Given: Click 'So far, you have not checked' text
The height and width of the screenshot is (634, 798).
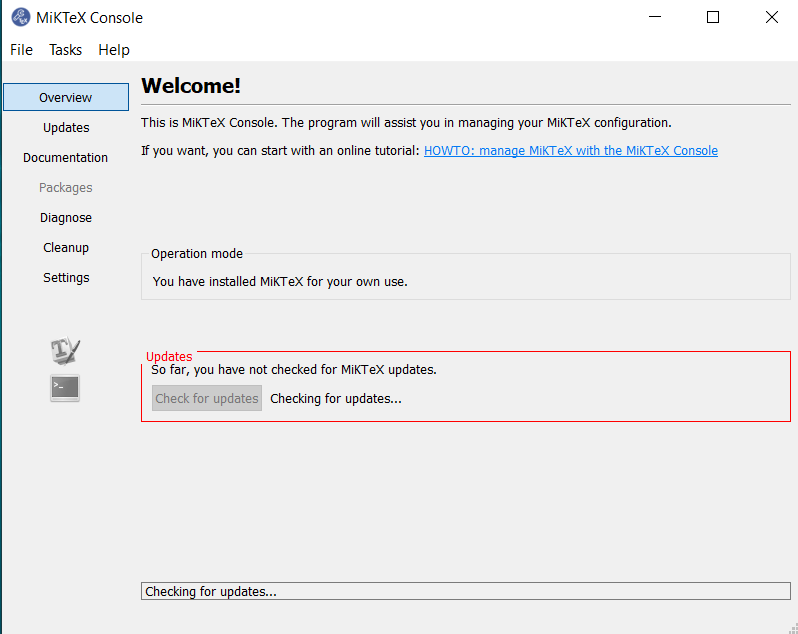Looking at the screenshot, I should (x=294, y=369).
